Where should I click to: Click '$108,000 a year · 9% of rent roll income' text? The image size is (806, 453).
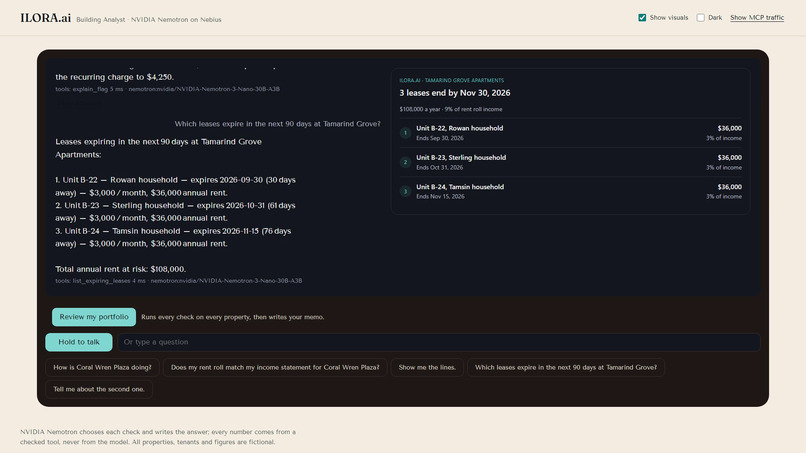(x=451, y=110)
